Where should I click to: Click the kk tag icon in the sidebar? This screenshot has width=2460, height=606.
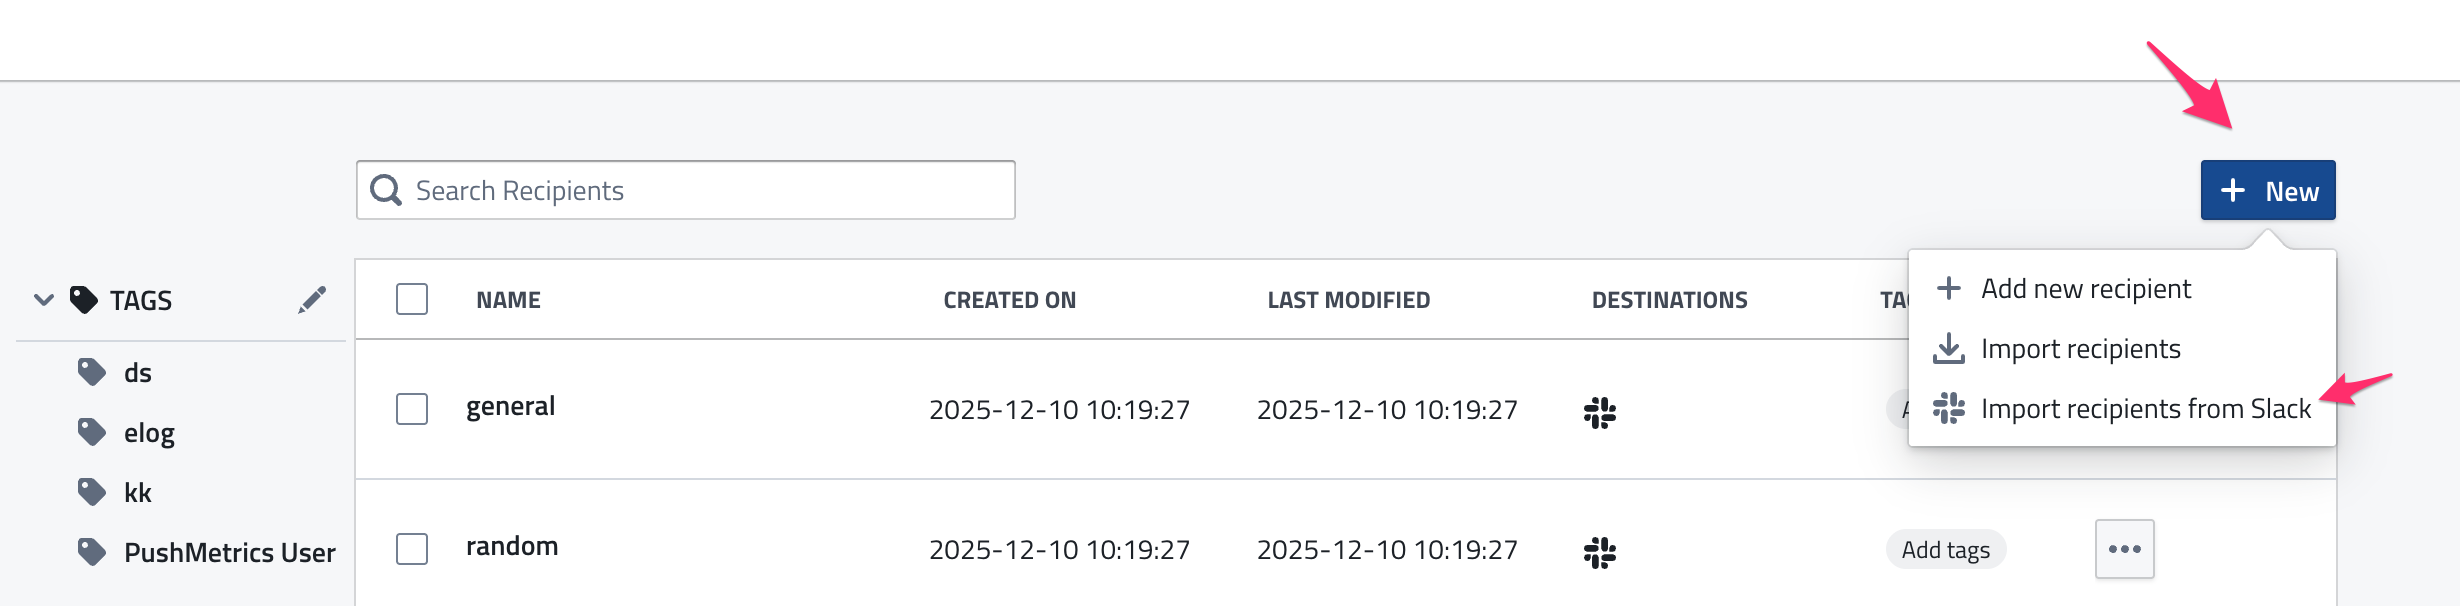pos(92,492)
